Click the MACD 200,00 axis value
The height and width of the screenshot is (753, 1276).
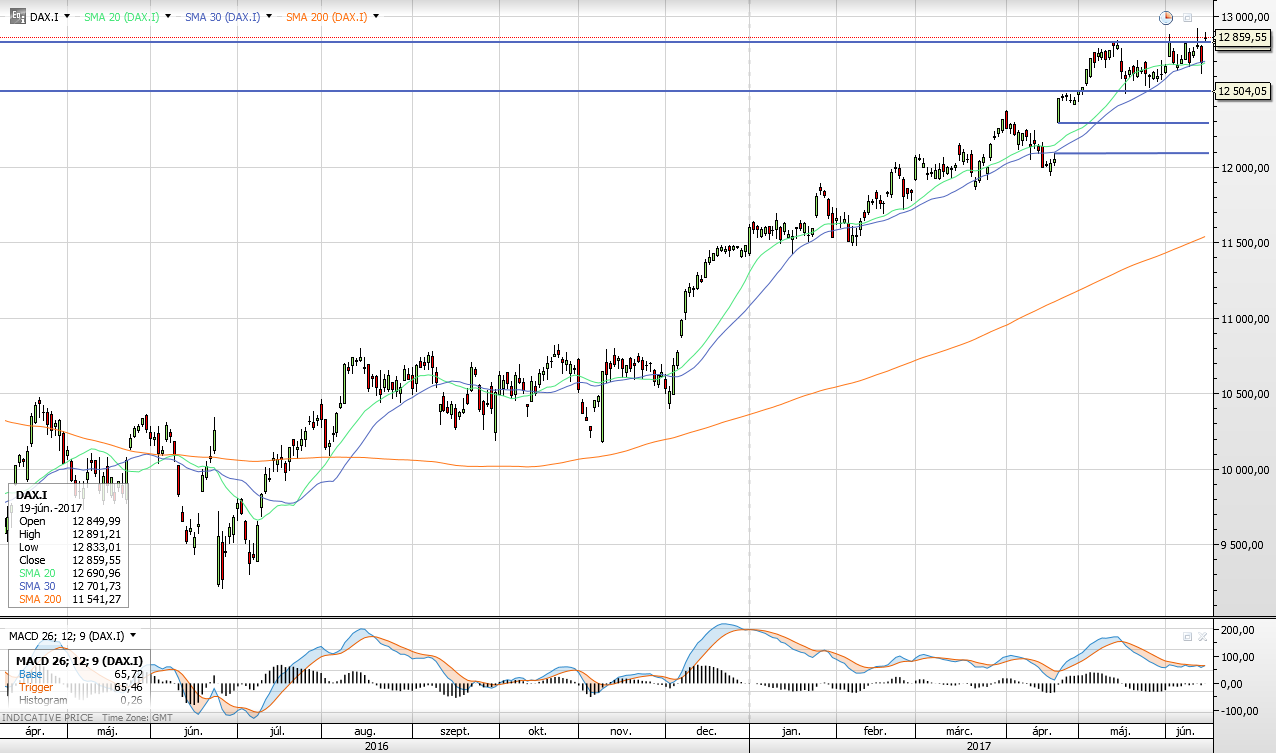[x=1236, y=630]
